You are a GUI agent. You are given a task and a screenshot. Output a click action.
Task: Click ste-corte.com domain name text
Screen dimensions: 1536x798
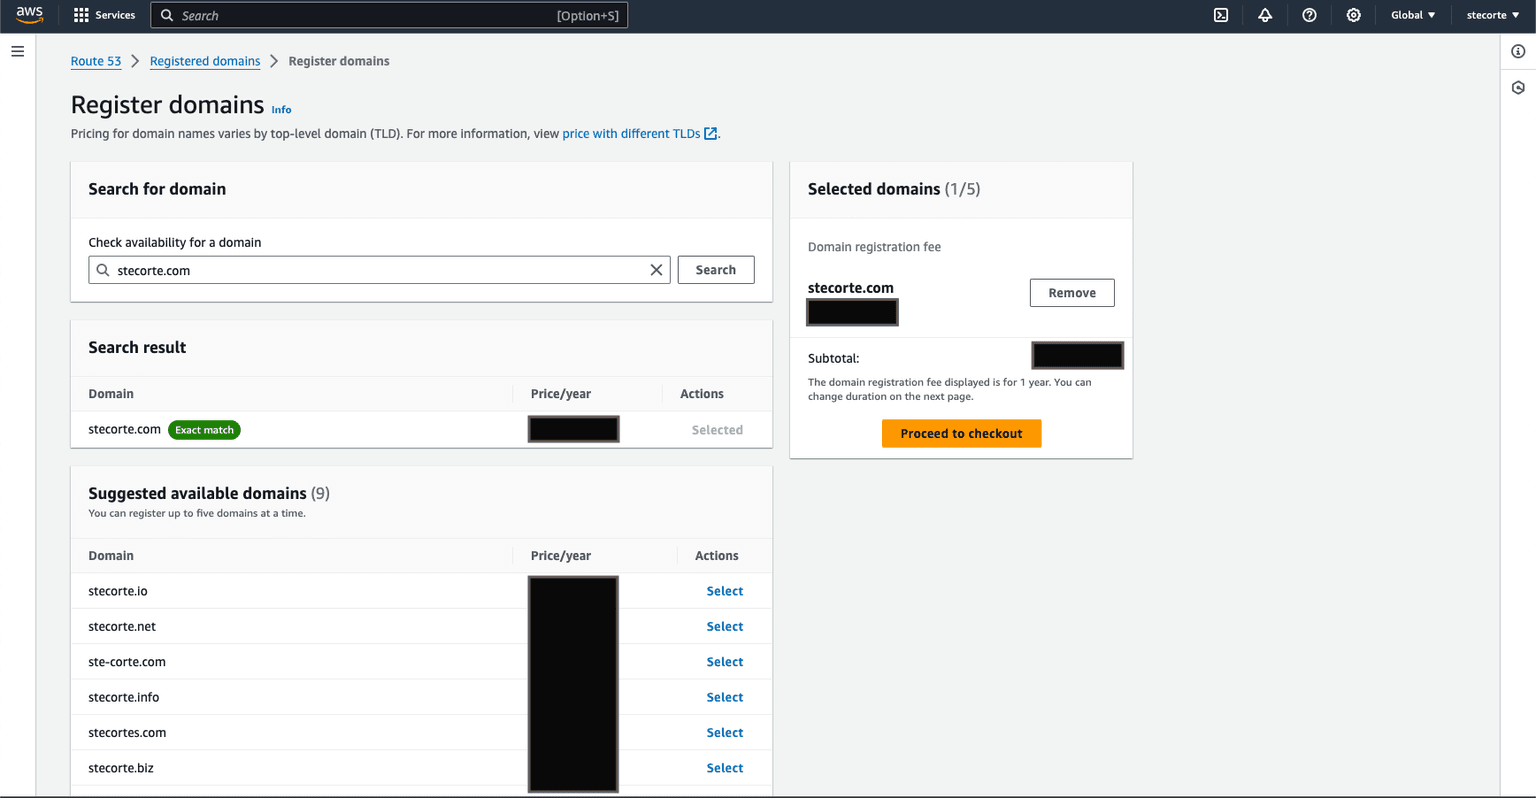(127, 662)
